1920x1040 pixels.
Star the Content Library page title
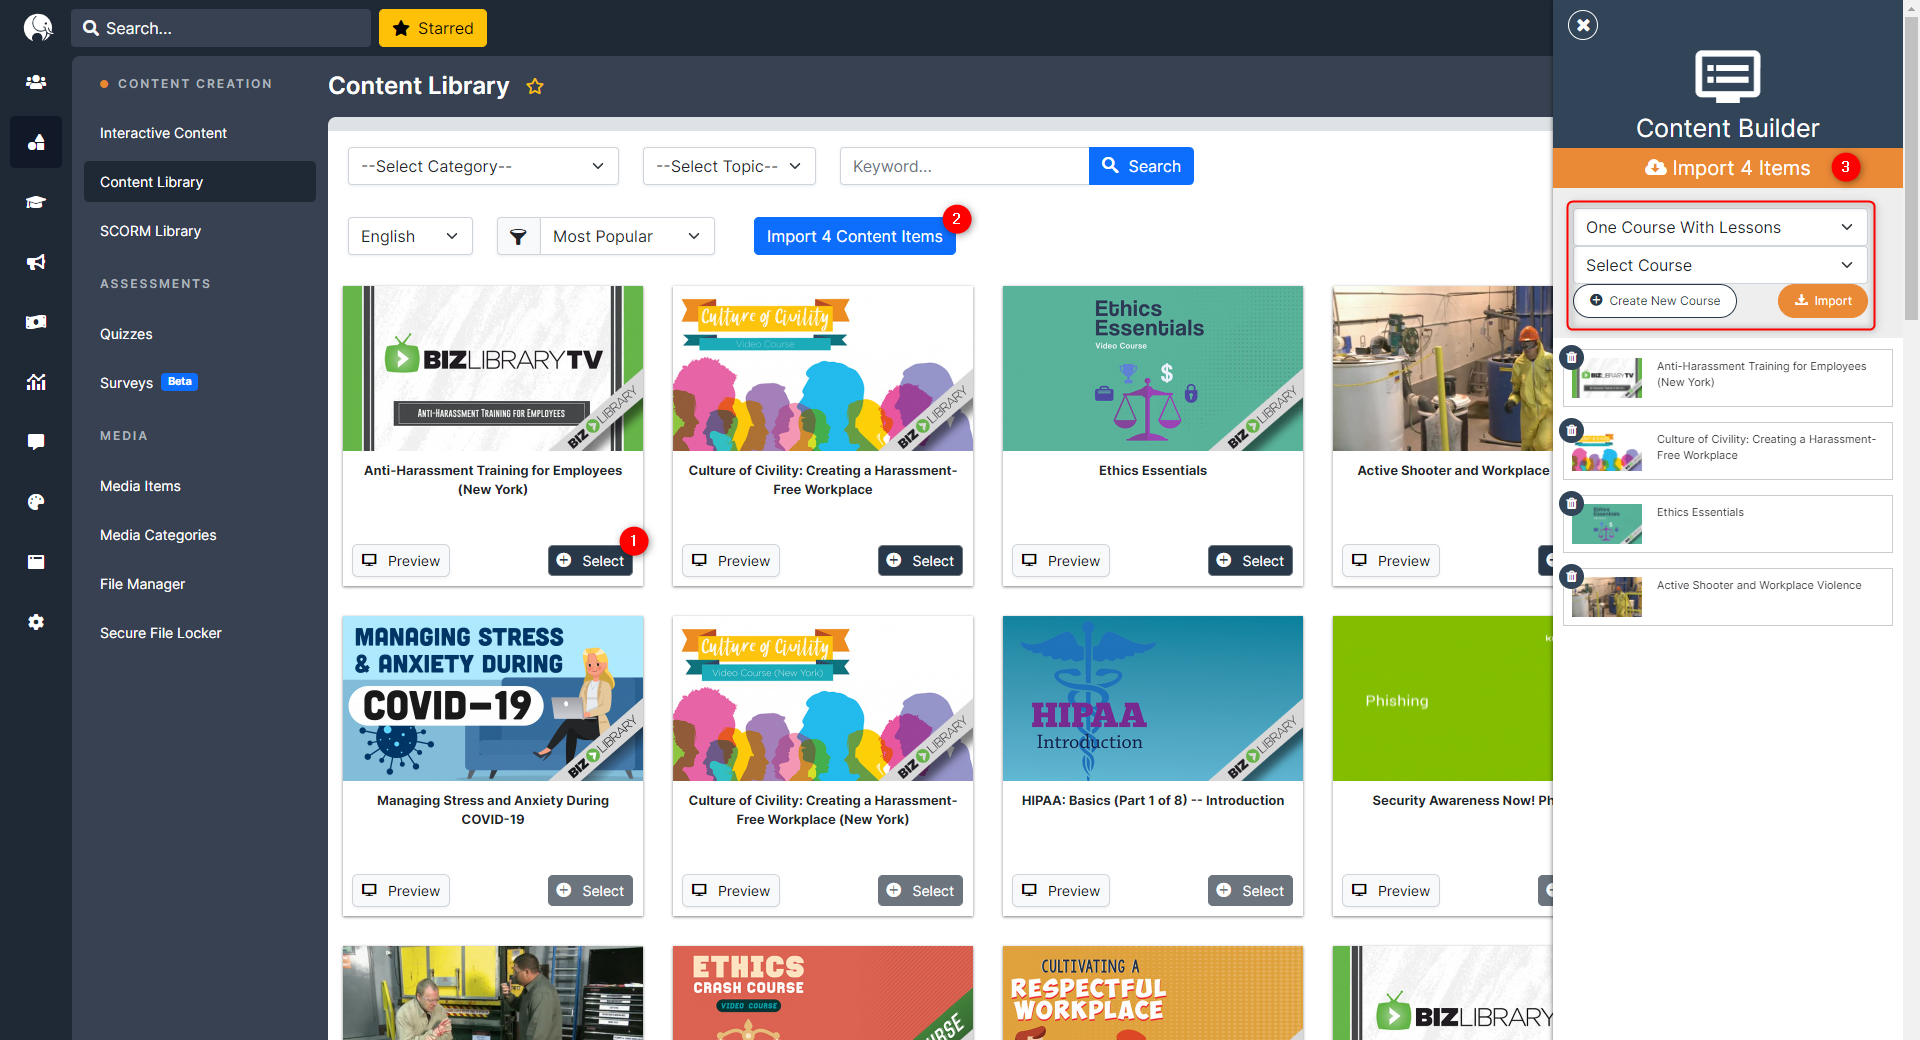click(x=535, y=86)
